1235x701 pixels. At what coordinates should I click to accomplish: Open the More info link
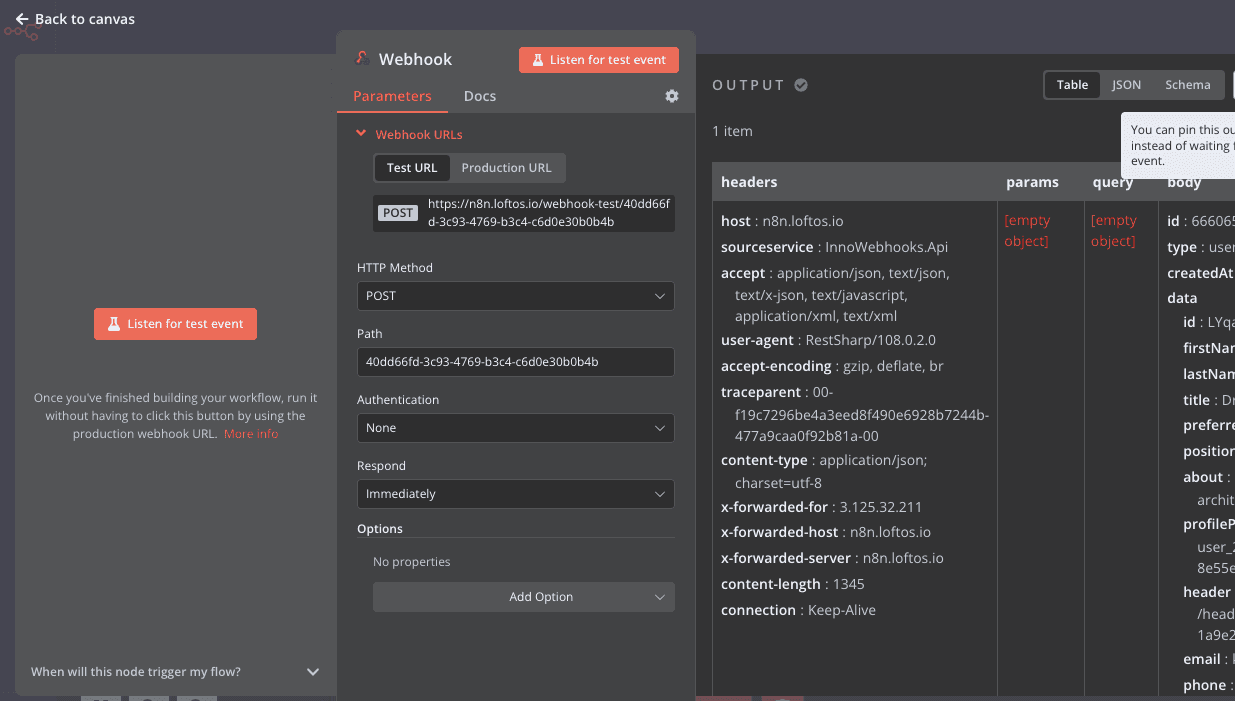[251, 434]
